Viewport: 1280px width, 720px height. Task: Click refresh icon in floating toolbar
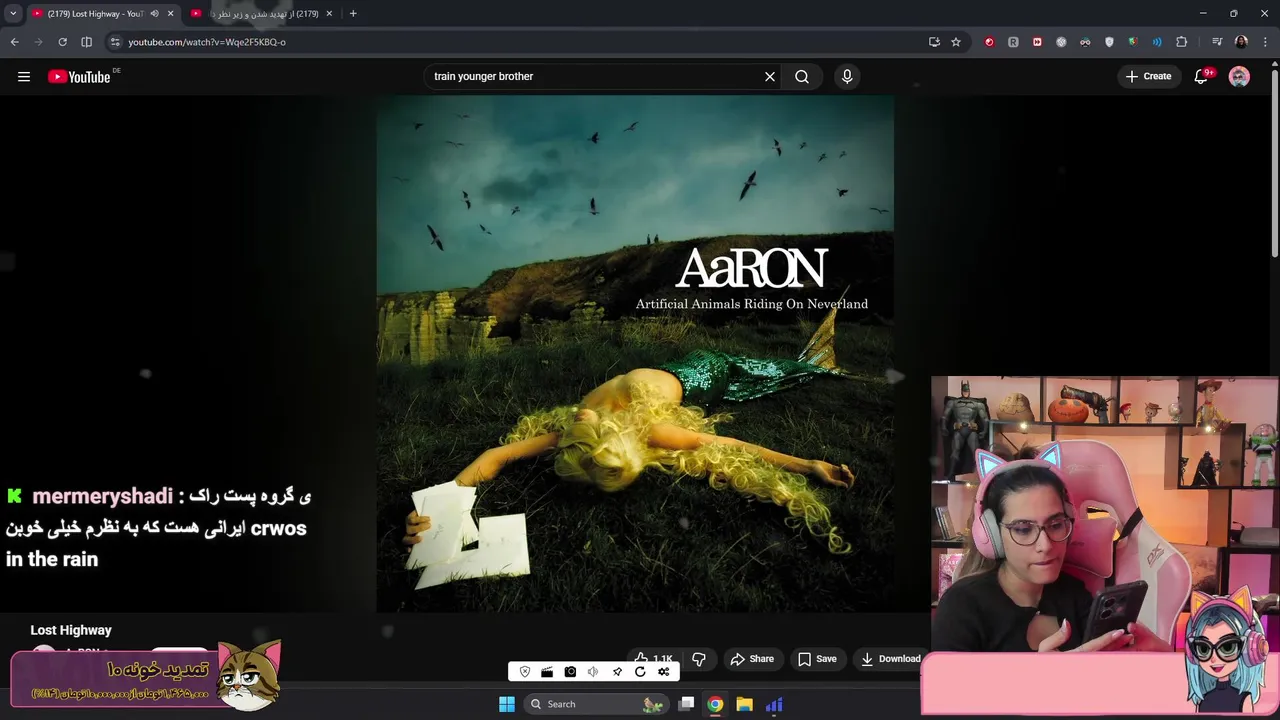pyautogui.click(x=640, y=672)
